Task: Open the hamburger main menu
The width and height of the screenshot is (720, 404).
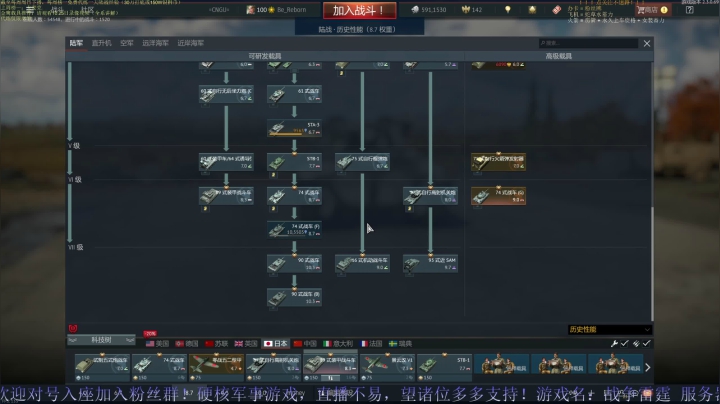Action: 30,9
